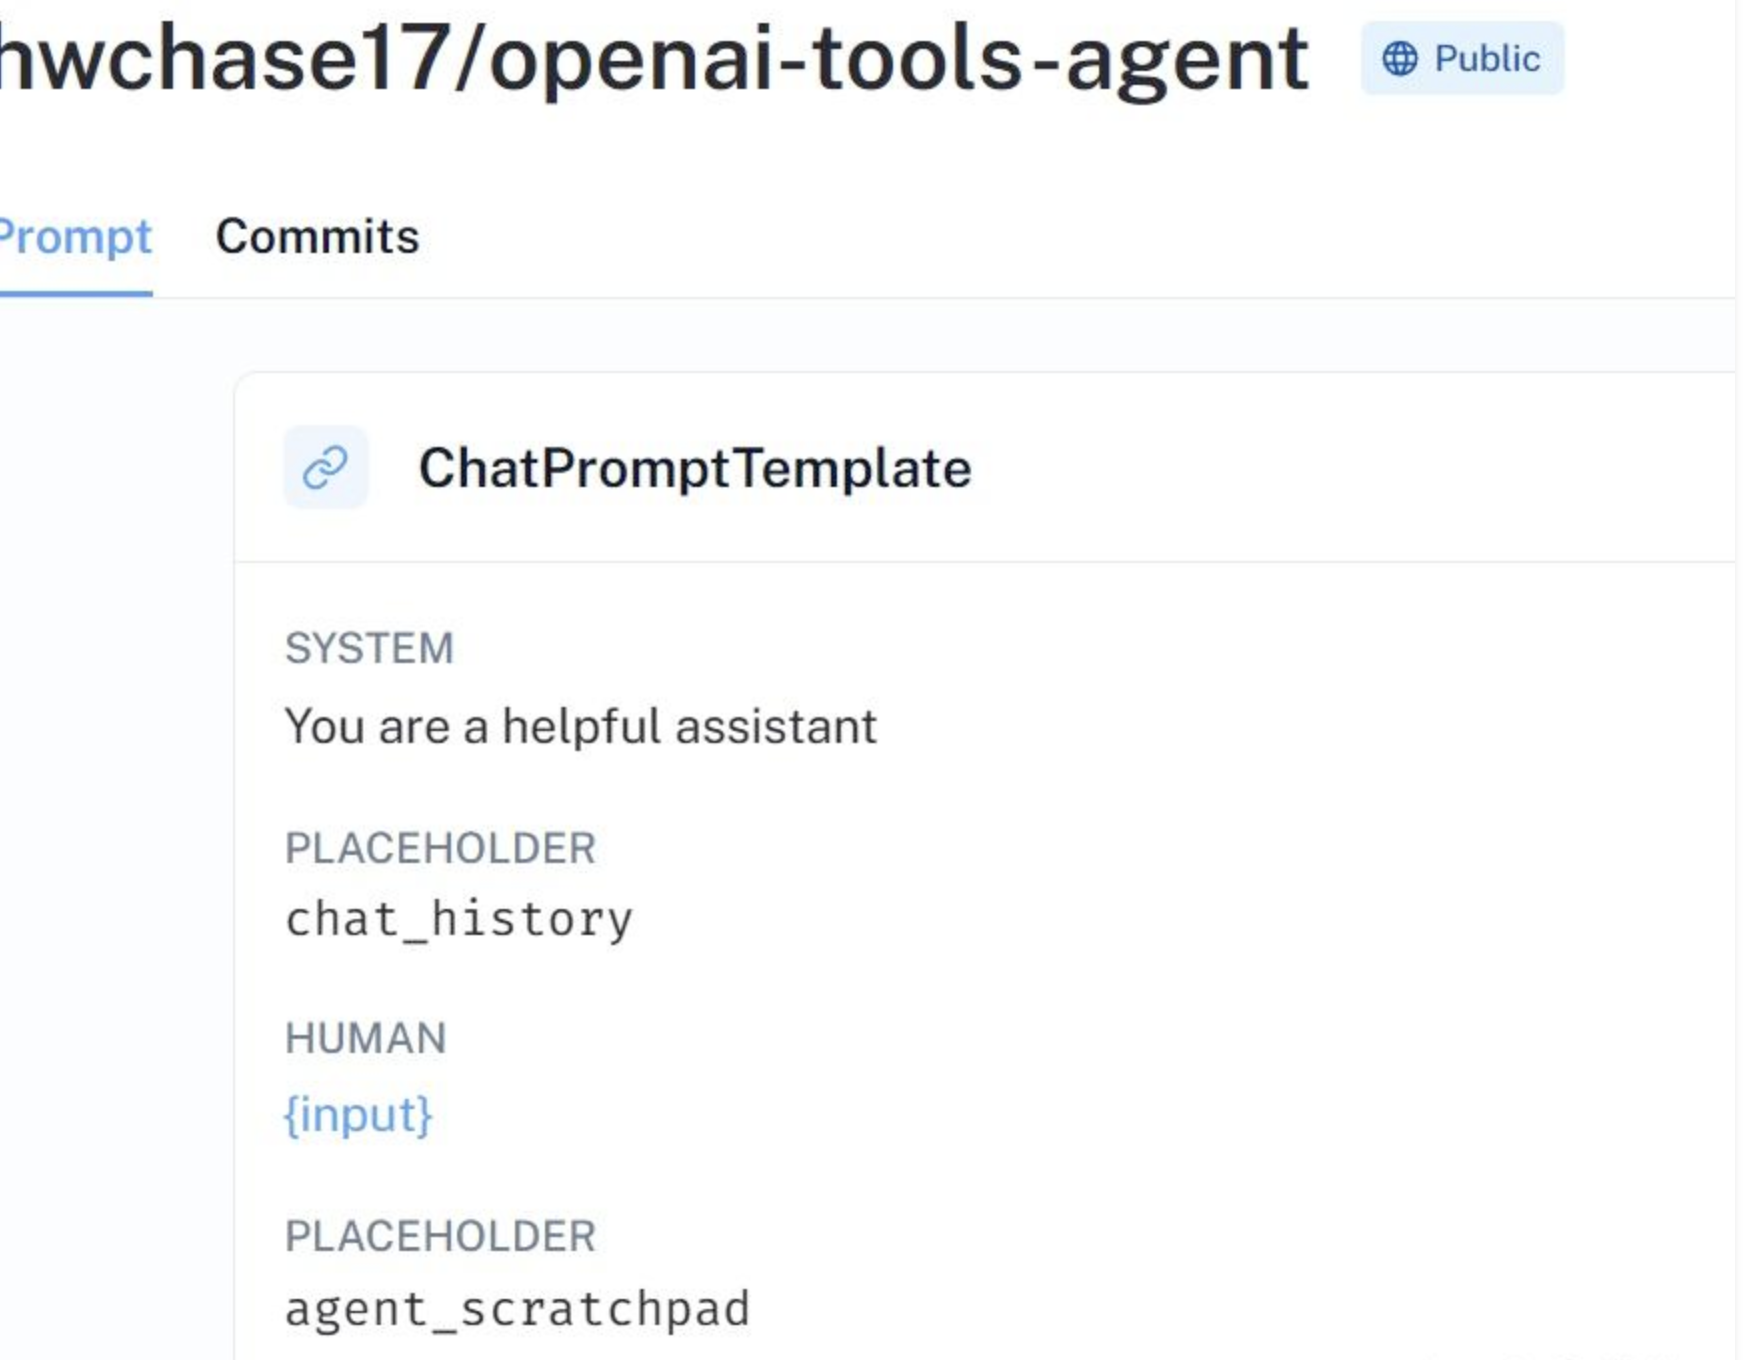Click the PLACEHOLDER label above chat_history
The height and width of the screenshot is (1360, 1744).
(x=440, y=848)
